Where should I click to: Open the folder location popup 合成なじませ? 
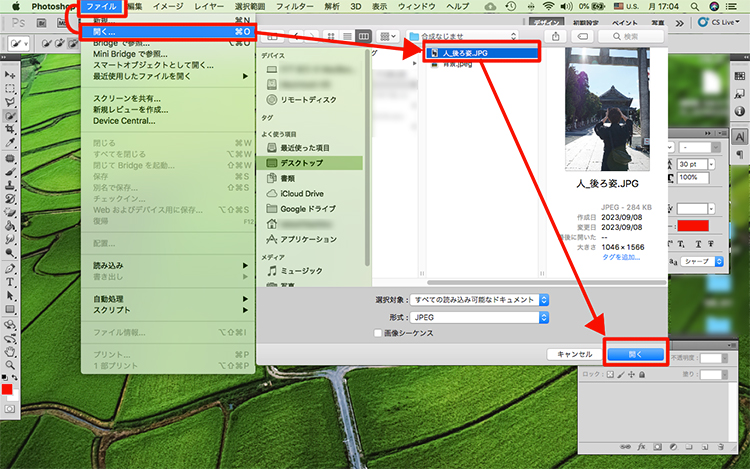[x=463, y=36]
